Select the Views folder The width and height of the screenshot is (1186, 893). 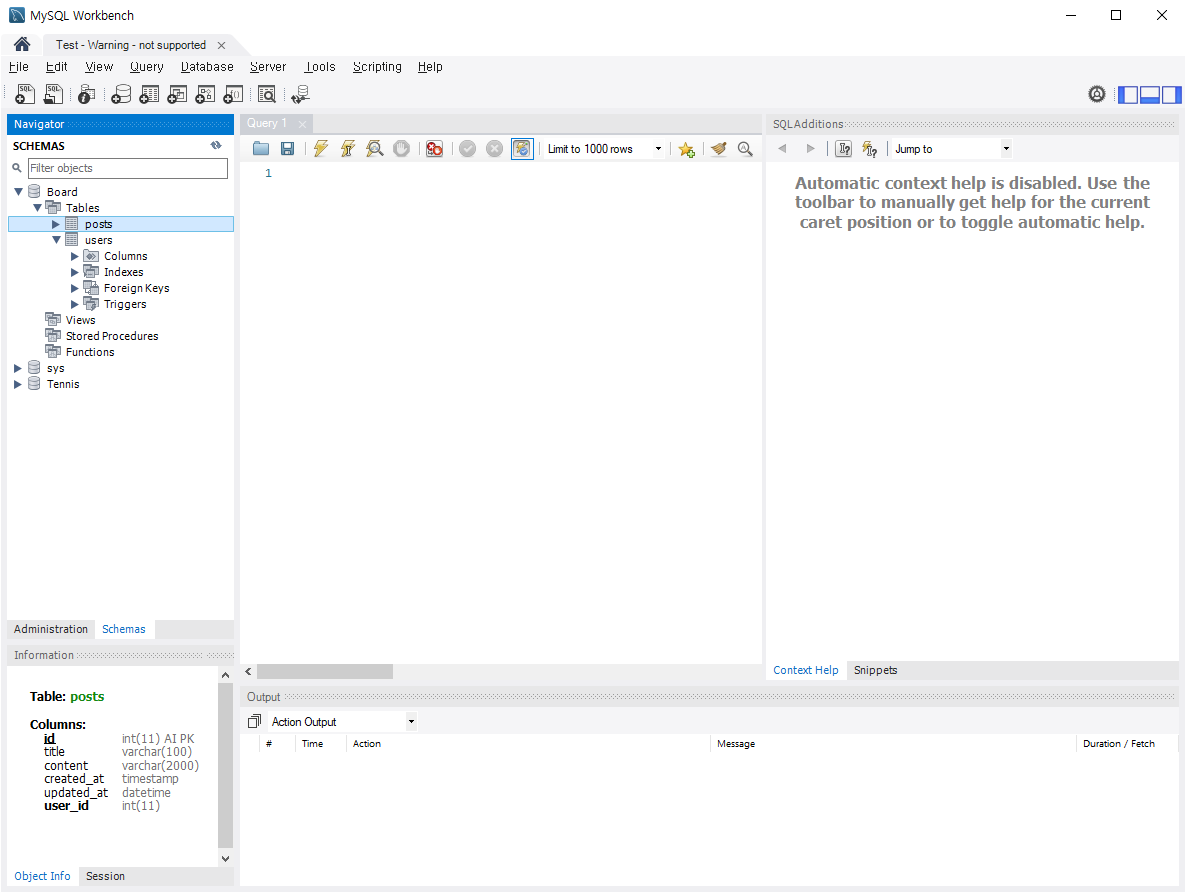[80, 321]
